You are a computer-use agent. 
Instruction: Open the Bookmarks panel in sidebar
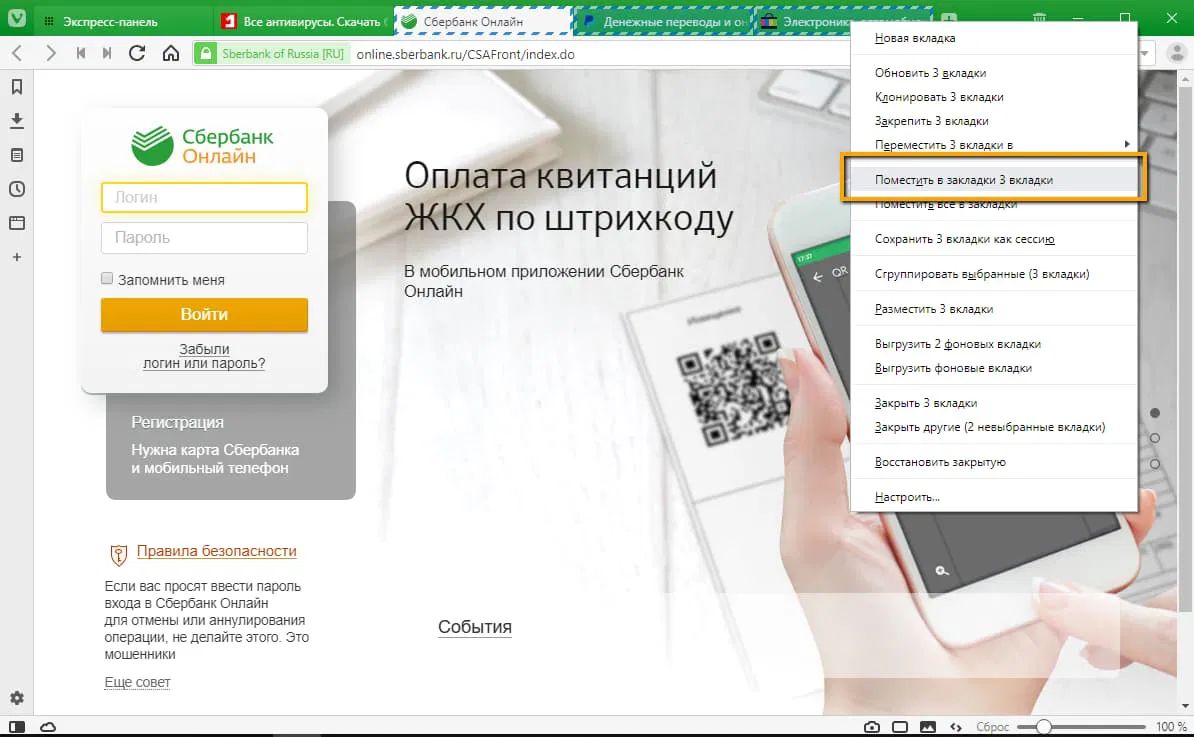17,87
